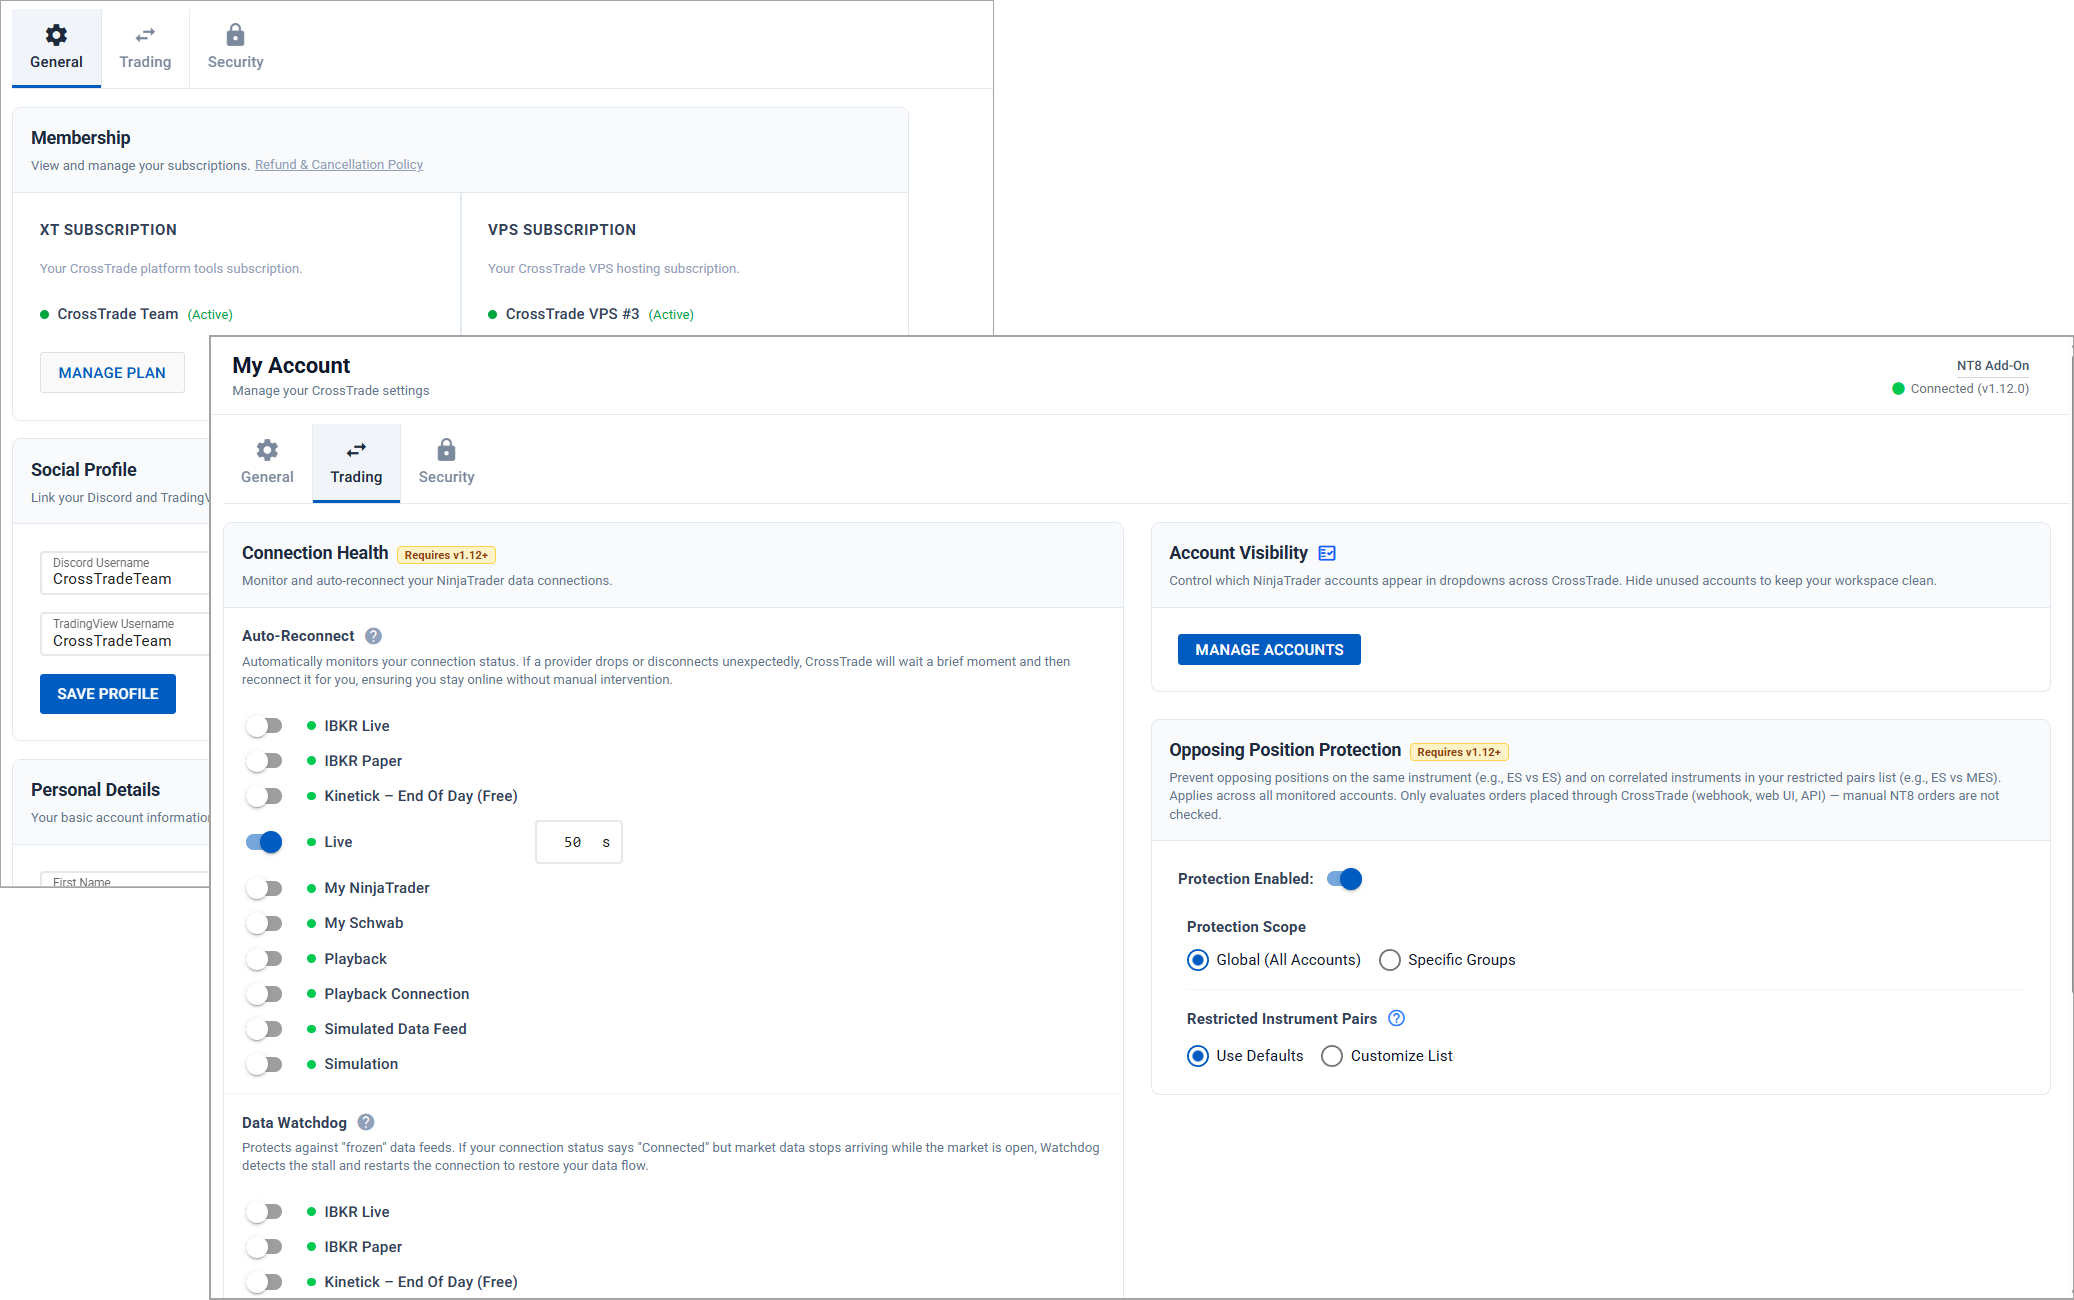Select Specific Groups protection scope

pos(1390,960)
